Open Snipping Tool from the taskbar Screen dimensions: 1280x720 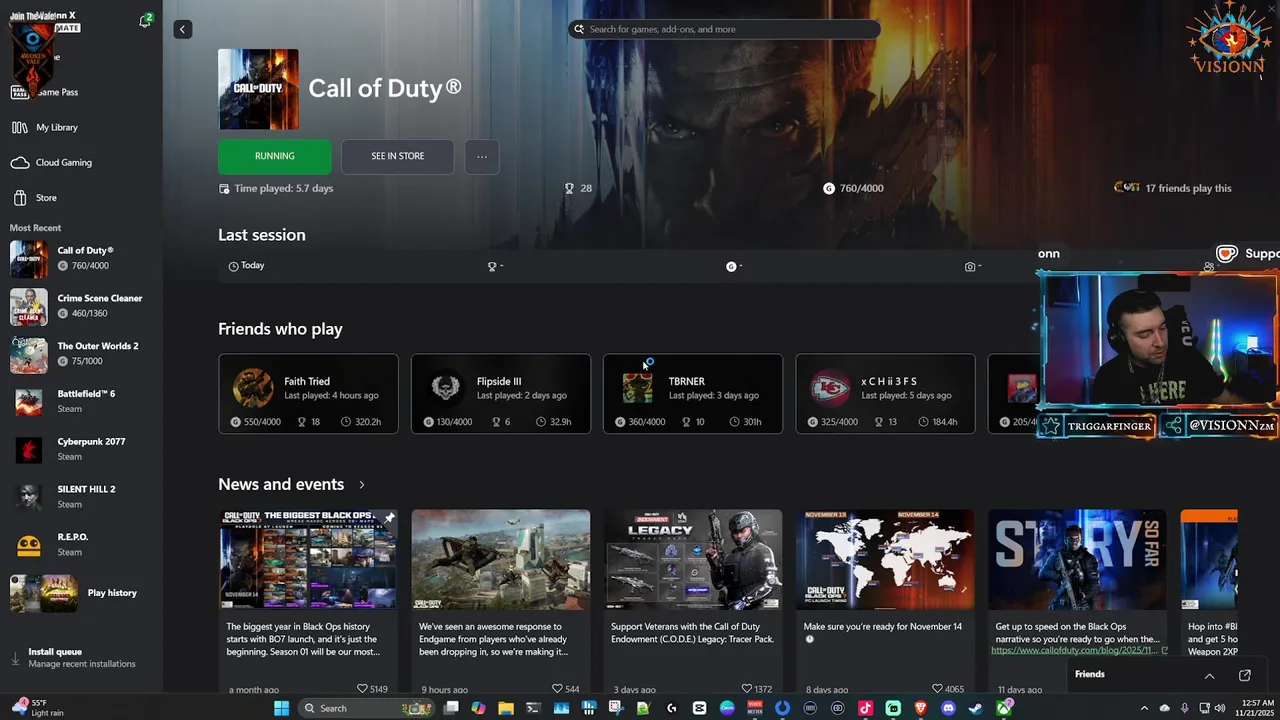(x=616, y=708)
